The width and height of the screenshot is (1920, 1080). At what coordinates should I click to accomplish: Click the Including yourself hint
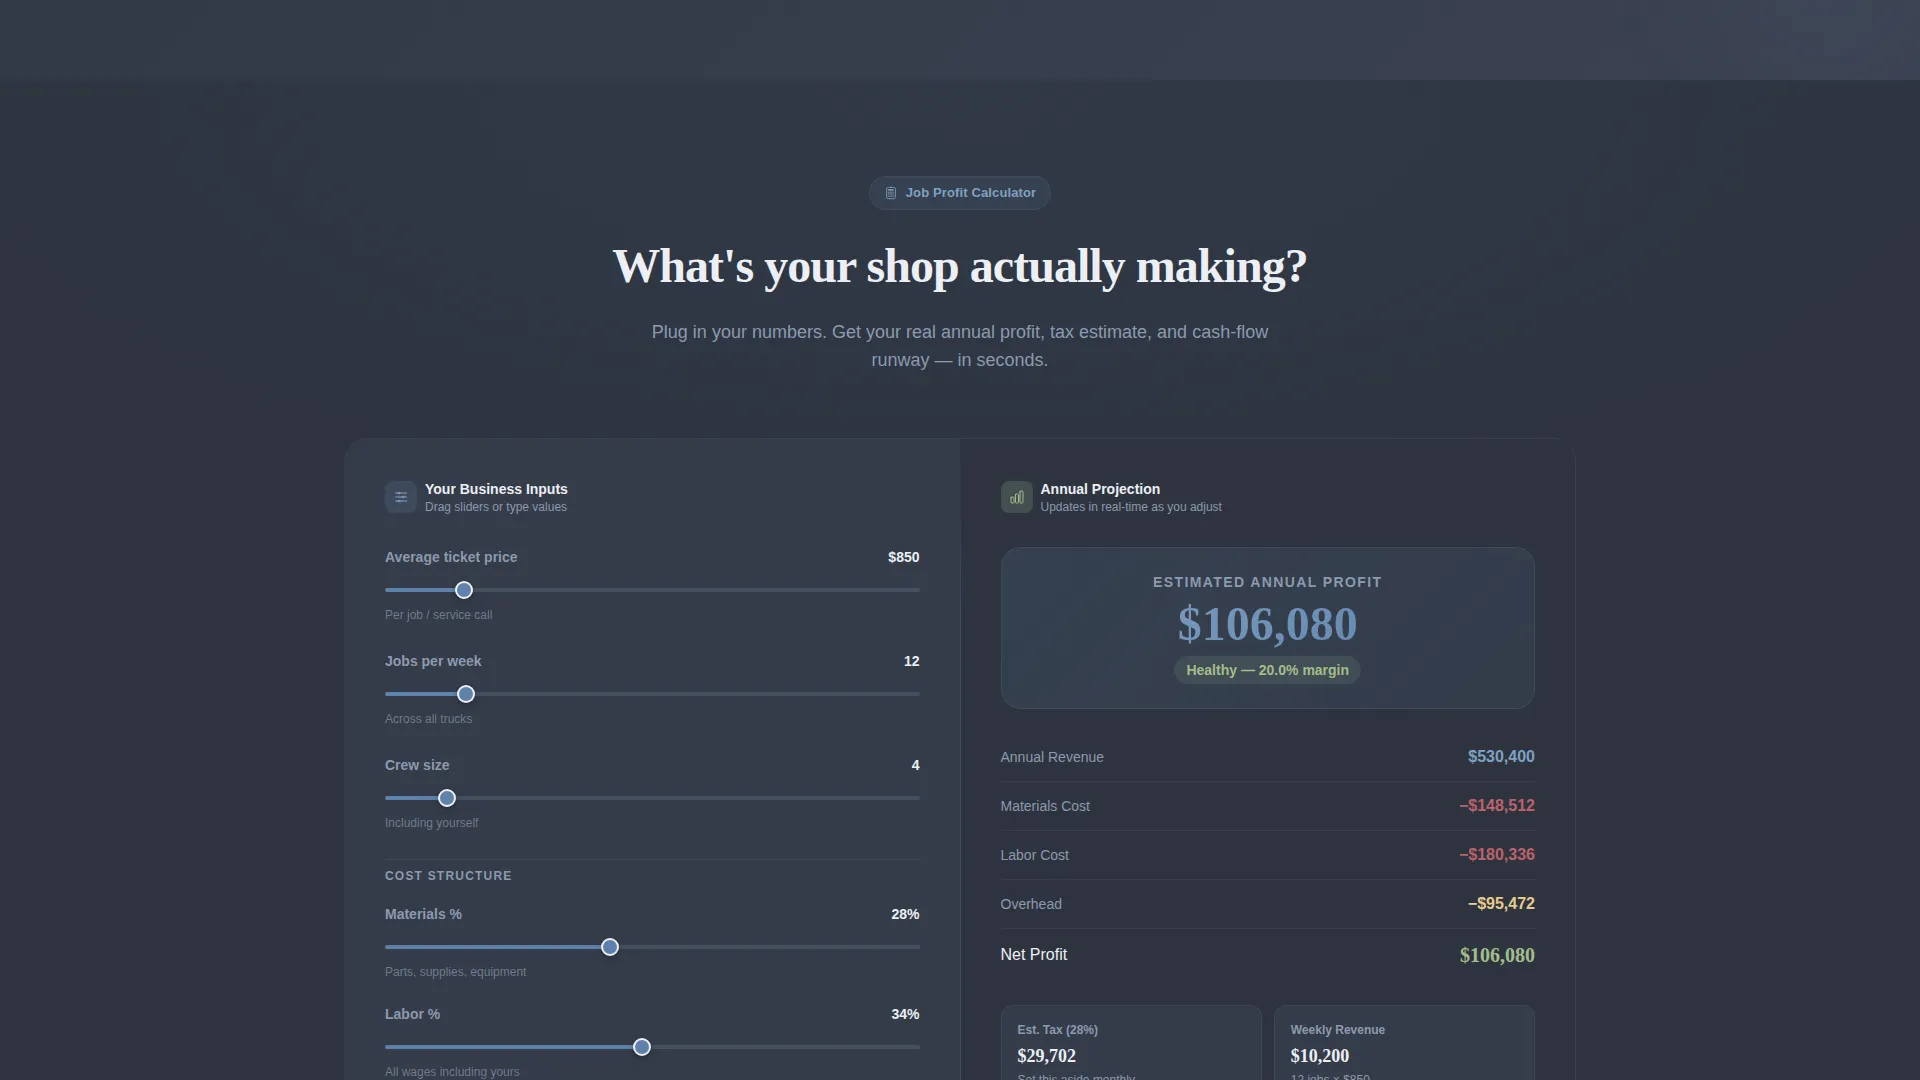pos(431,823)
